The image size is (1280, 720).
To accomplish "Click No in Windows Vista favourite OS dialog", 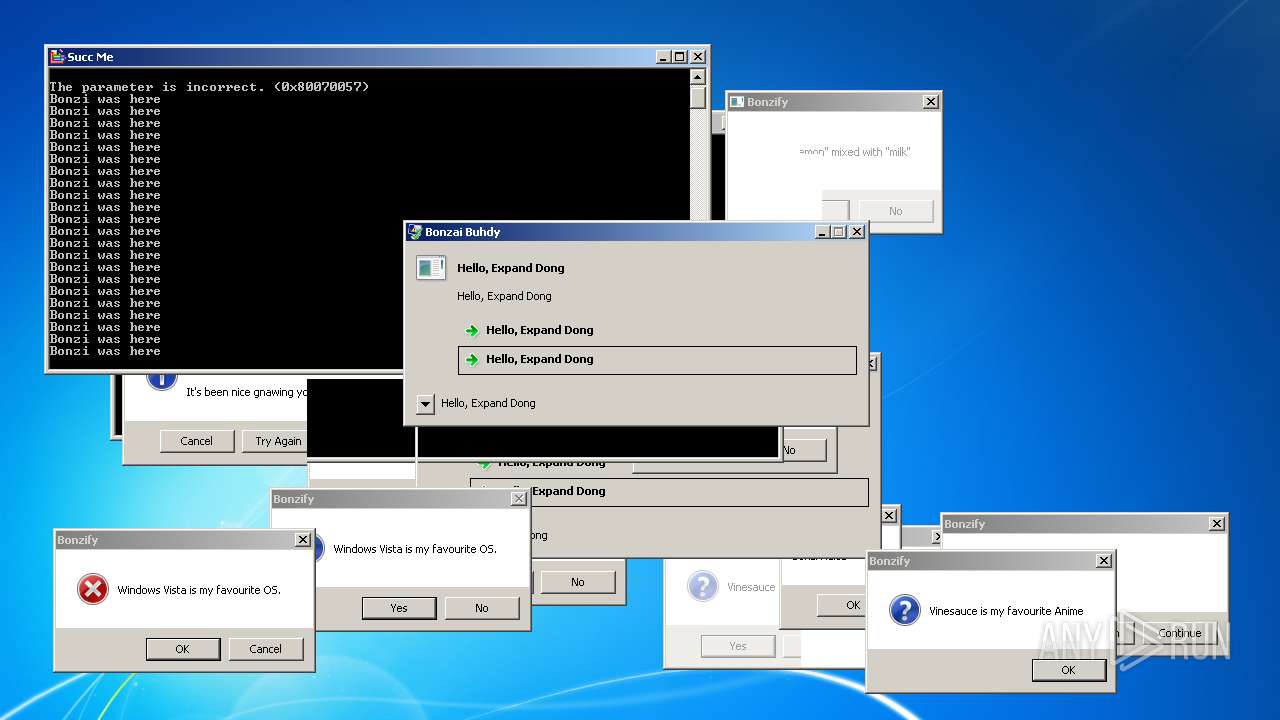I will [x=482, y=608].
